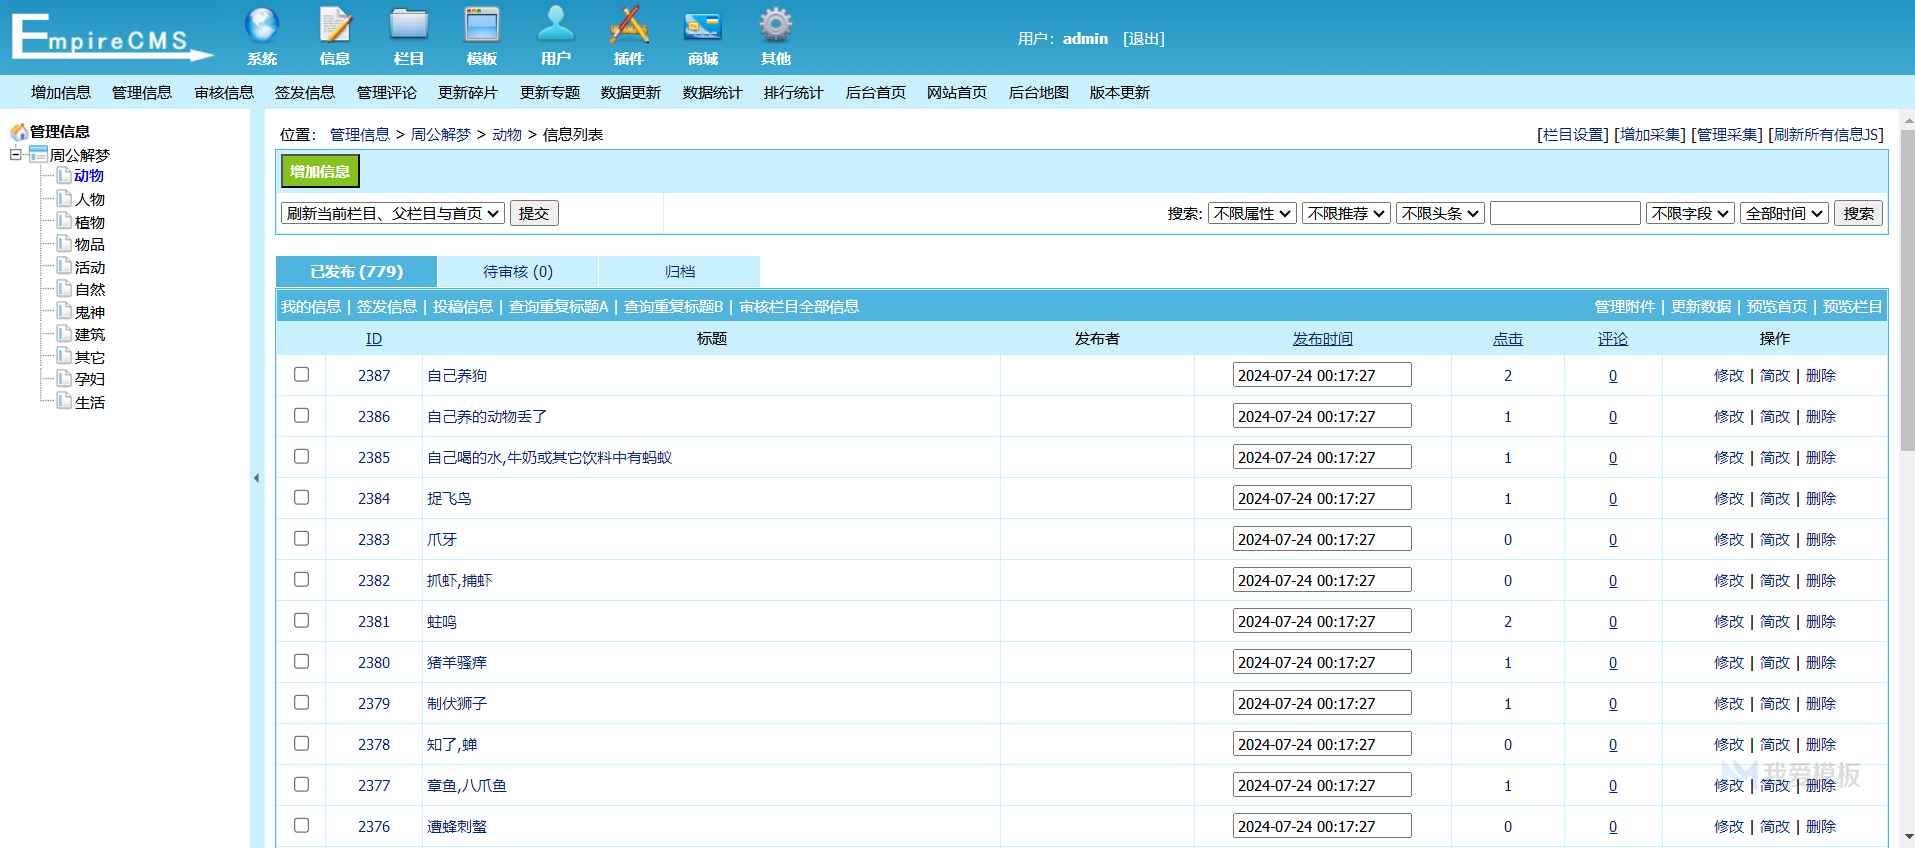Click the page icon beside 自然
The image size is (1915, 848).
click(x=64, y=288)
